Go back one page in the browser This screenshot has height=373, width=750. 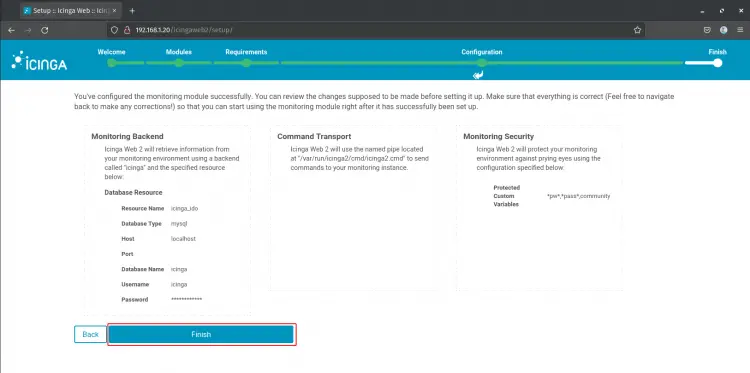pyautogui.click(x=11, y=30)
